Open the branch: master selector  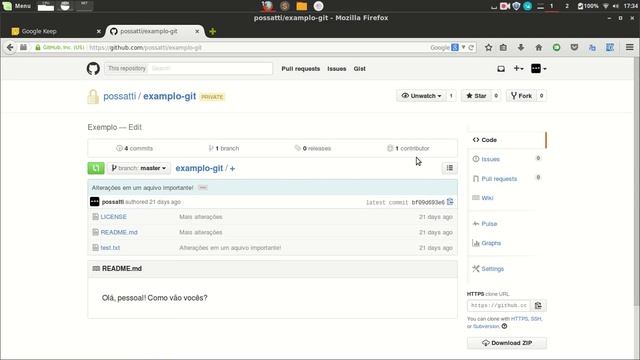pos(139,168)
